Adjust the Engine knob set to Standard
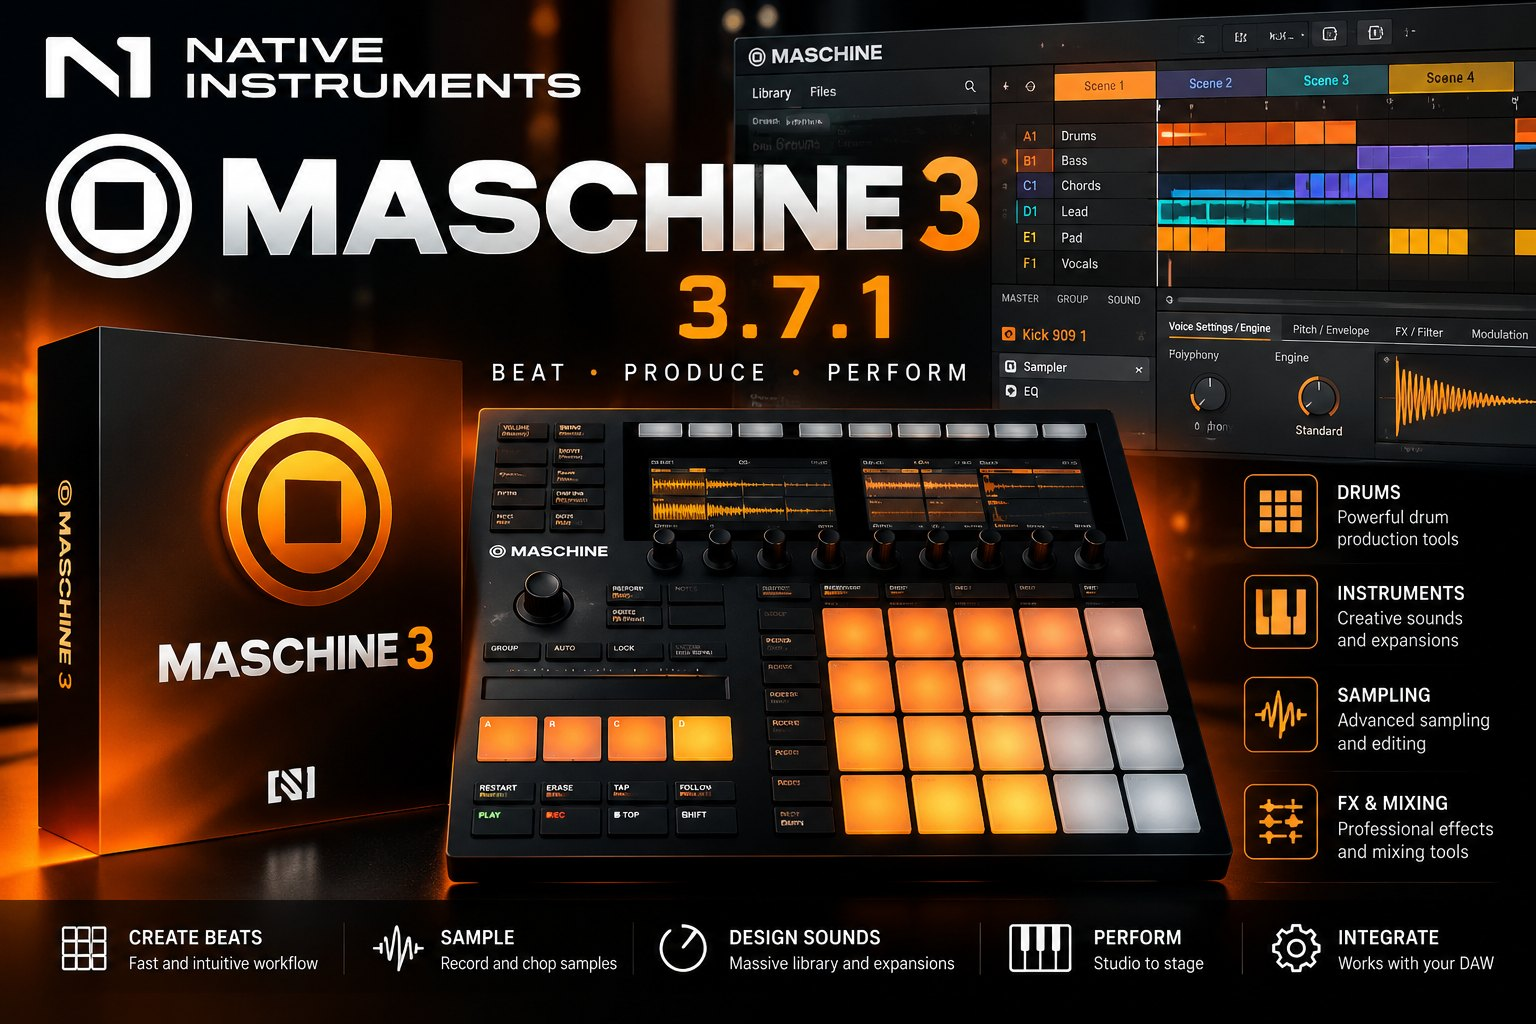This screenshot has height=1024, width=1536. 1318,397
